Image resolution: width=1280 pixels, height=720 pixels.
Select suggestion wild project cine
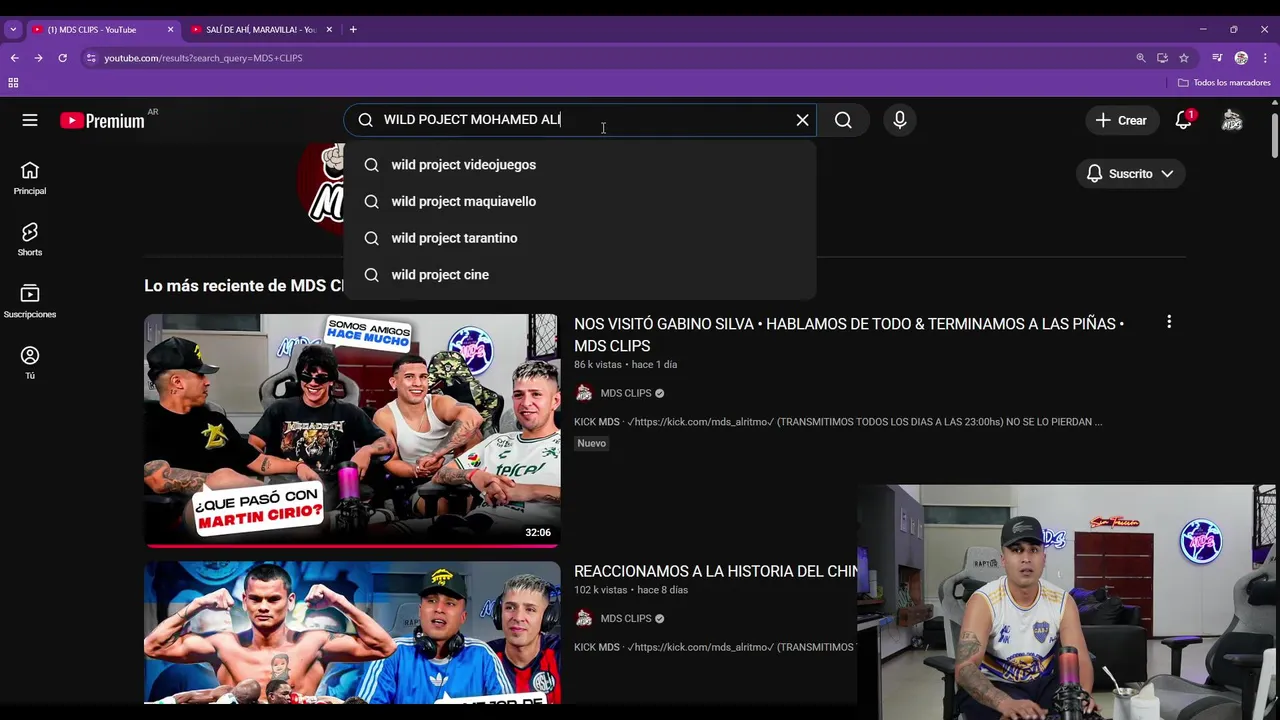click(580, 275)
